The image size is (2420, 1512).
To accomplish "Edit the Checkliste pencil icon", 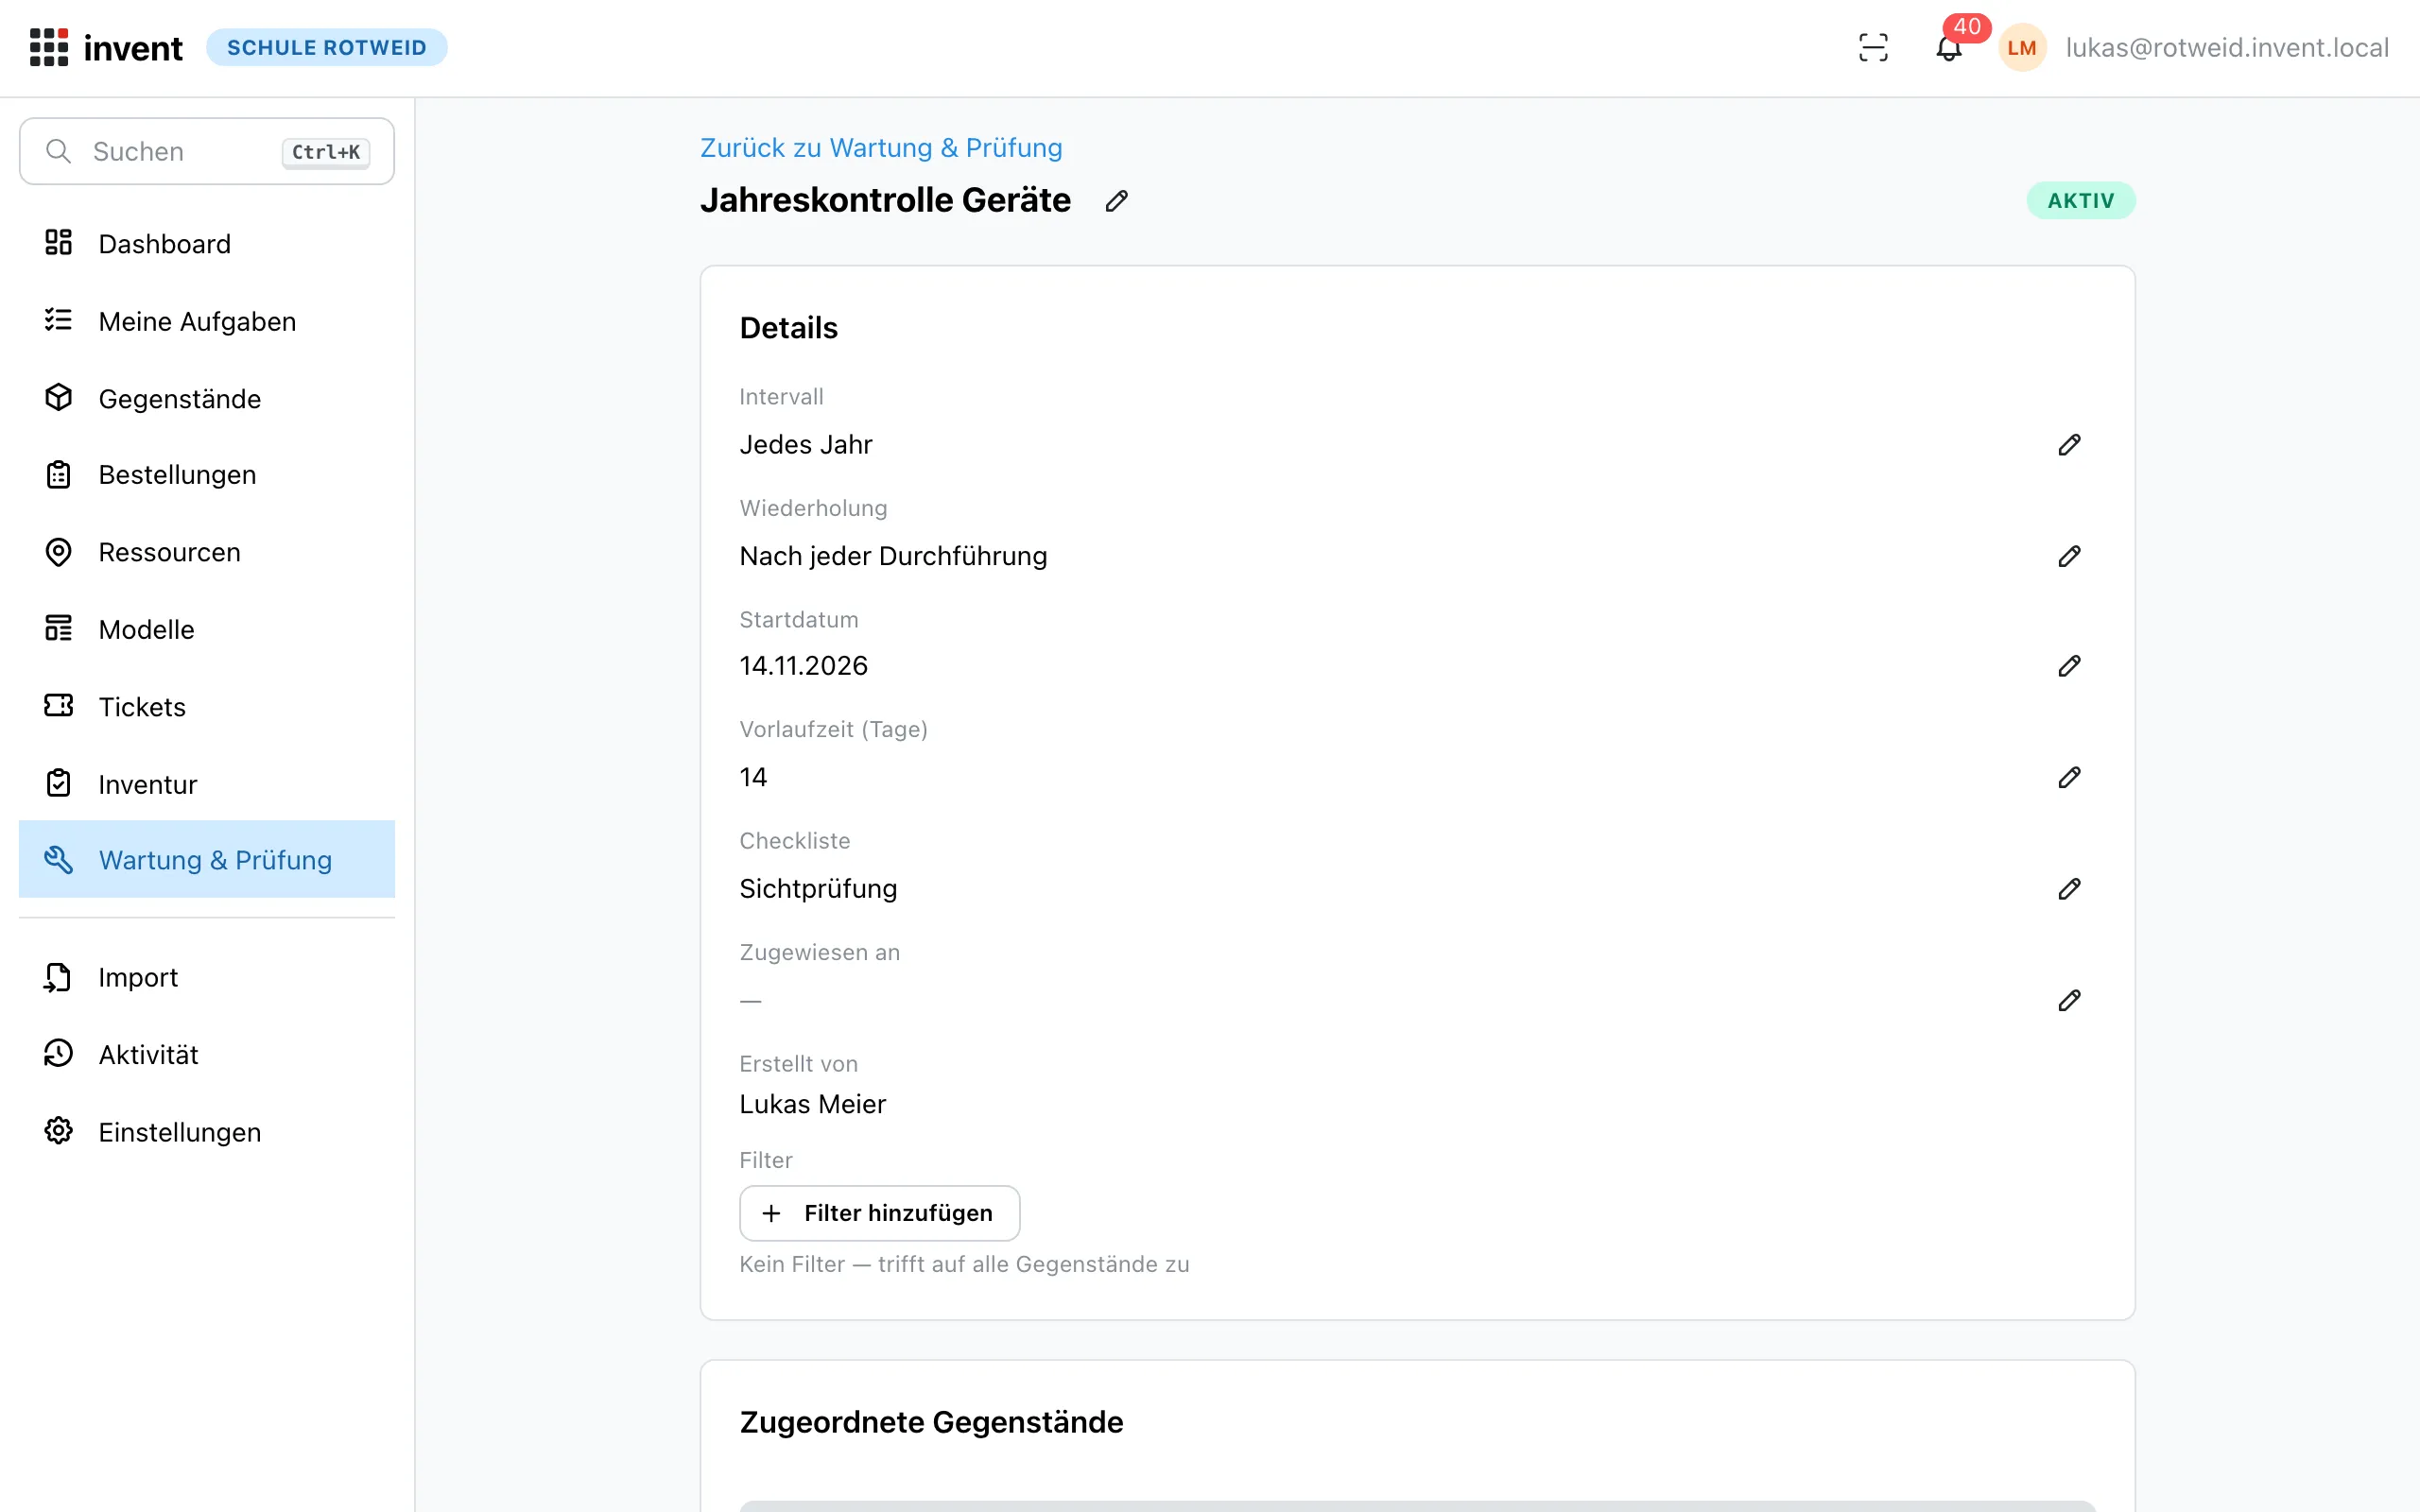I will coord(2069,889).
